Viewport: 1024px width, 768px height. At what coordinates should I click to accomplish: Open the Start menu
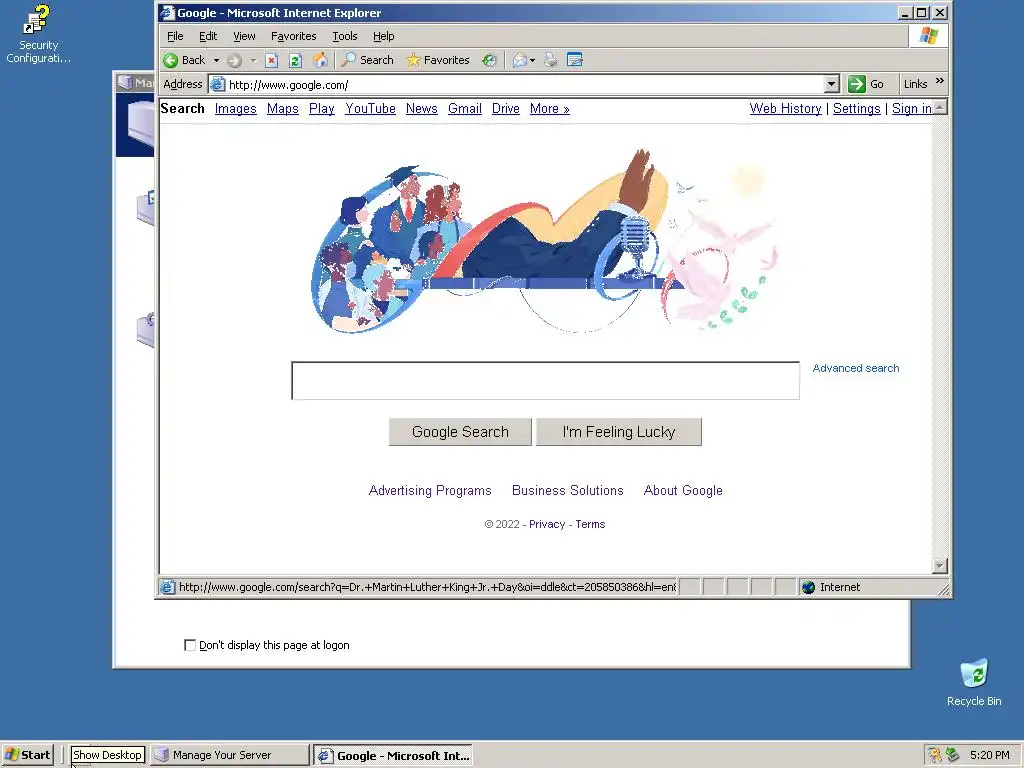click(27, 755)
